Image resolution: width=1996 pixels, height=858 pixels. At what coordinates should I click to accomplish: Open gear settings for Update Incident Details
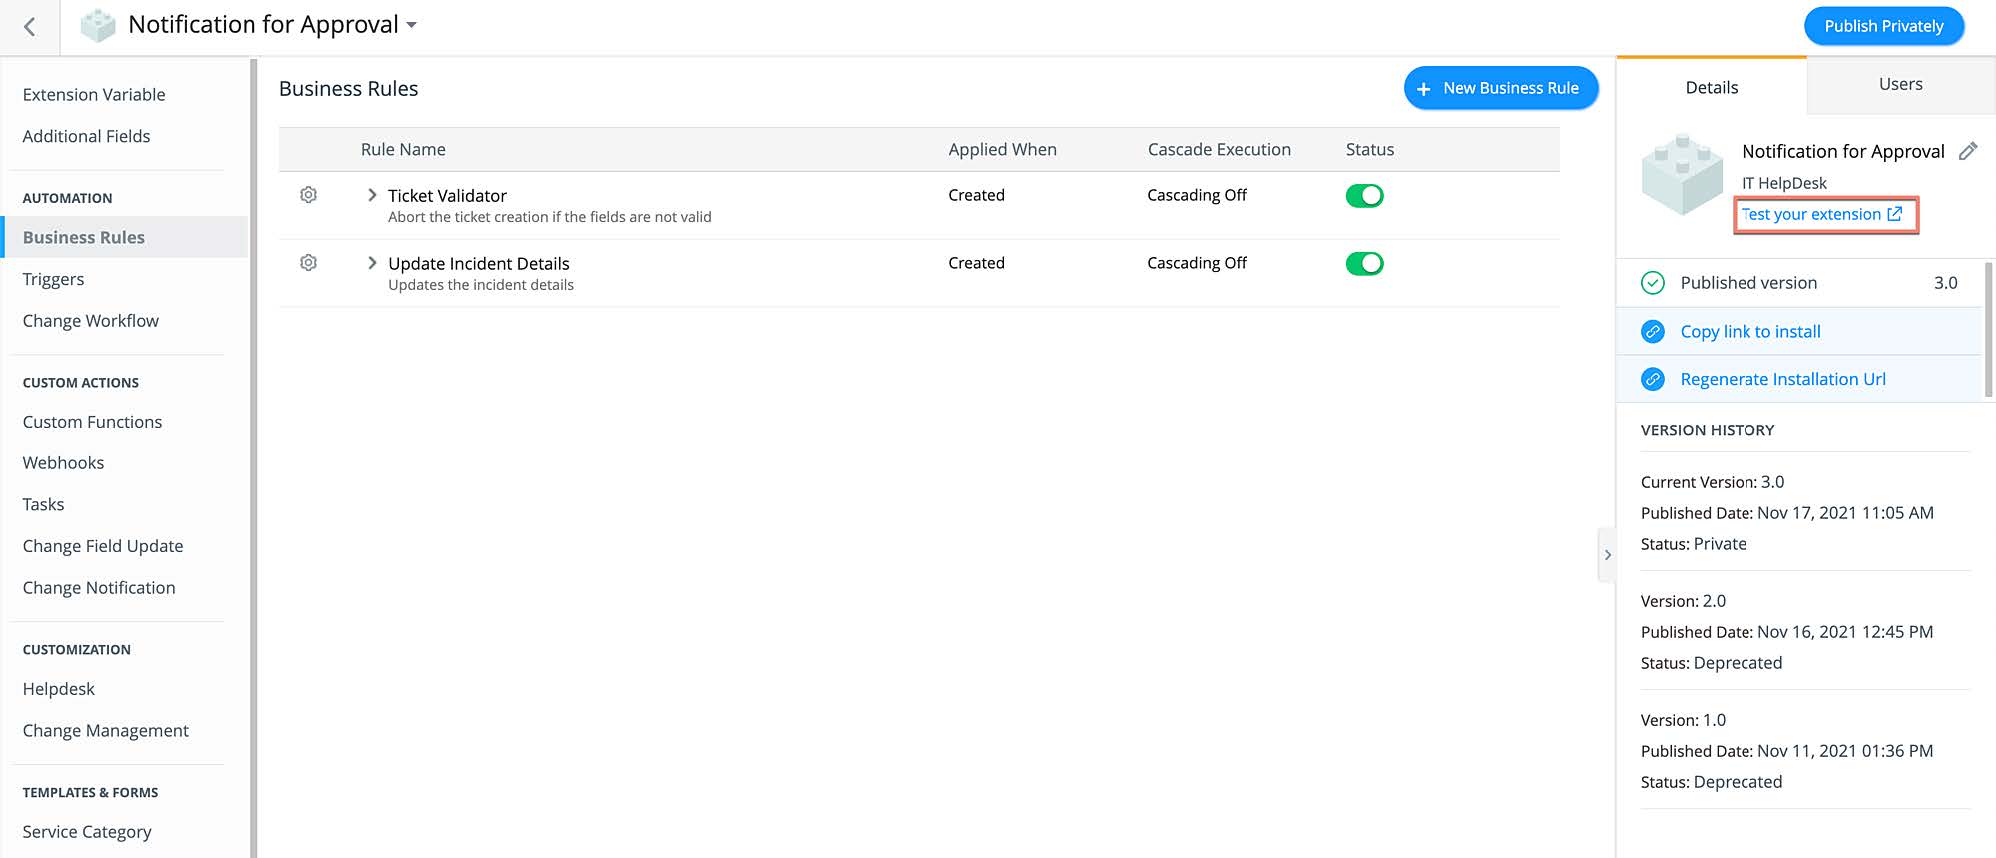[x=309, y=263]
